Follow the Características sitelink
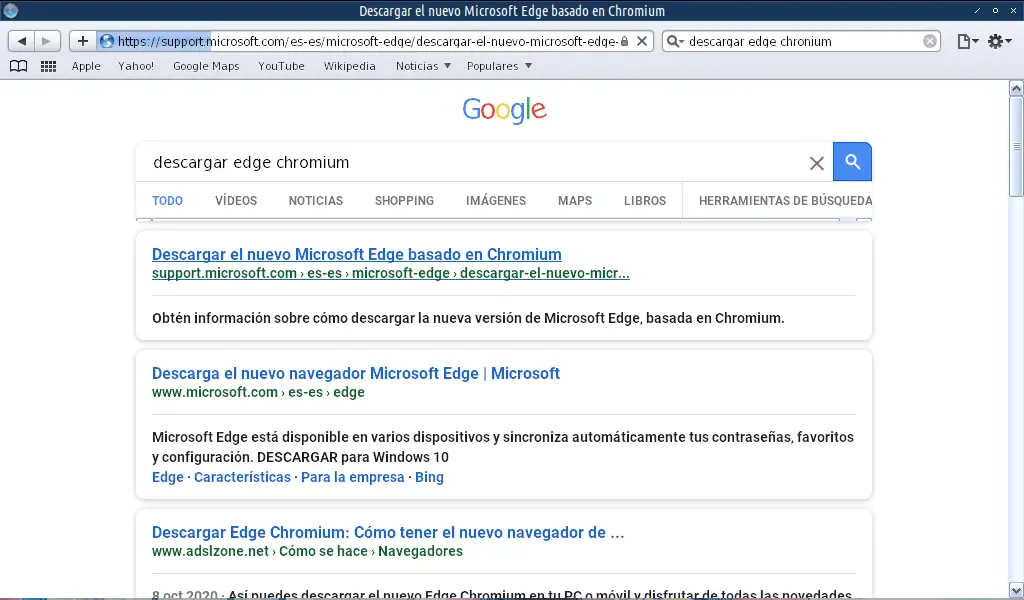Viewport: 1024px width, 600px height. coord(242,477)
